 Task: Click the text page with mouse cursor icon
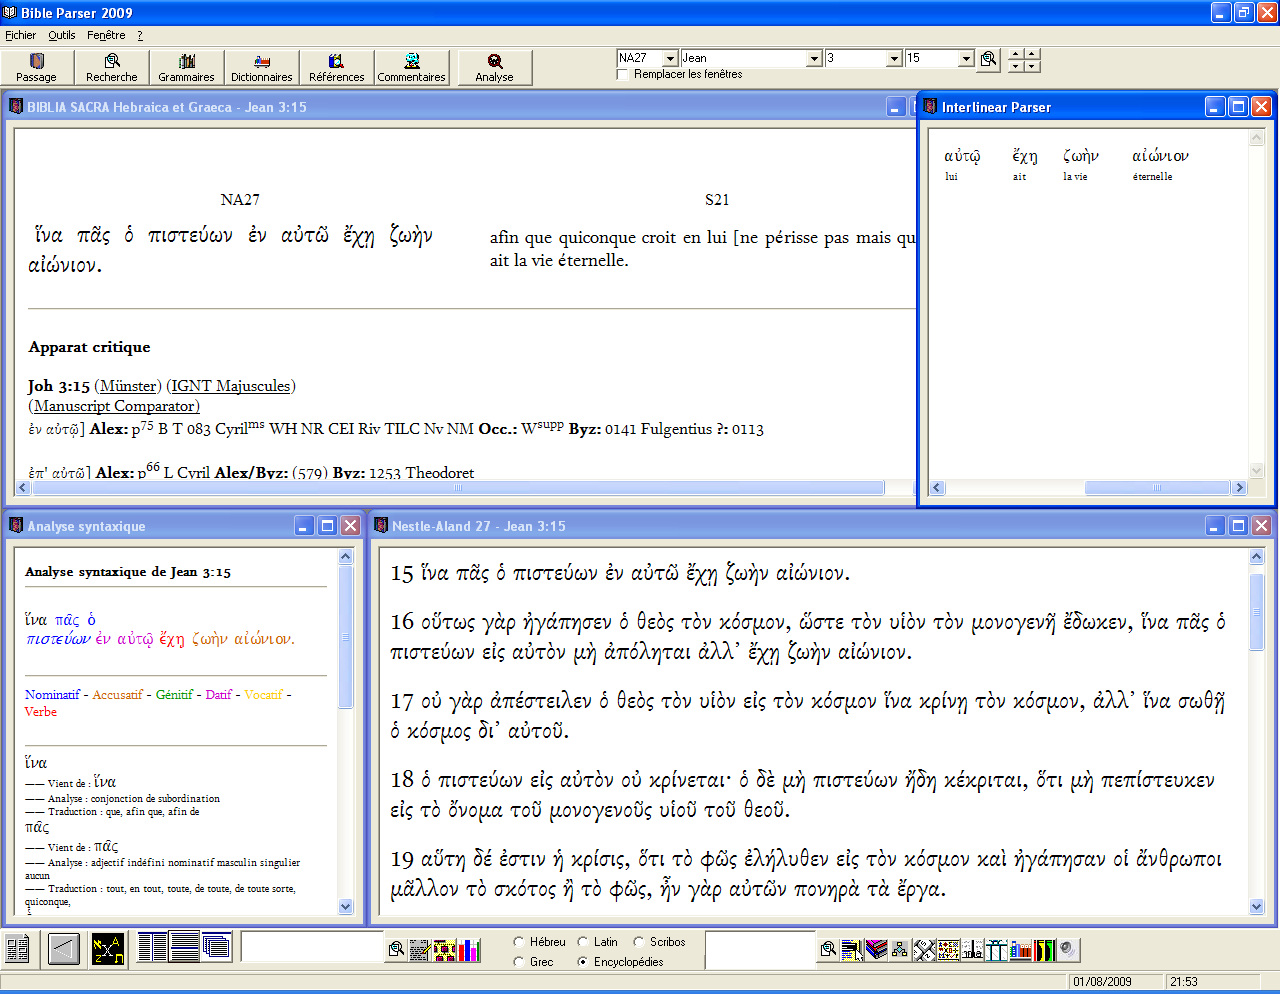(852, 949)
